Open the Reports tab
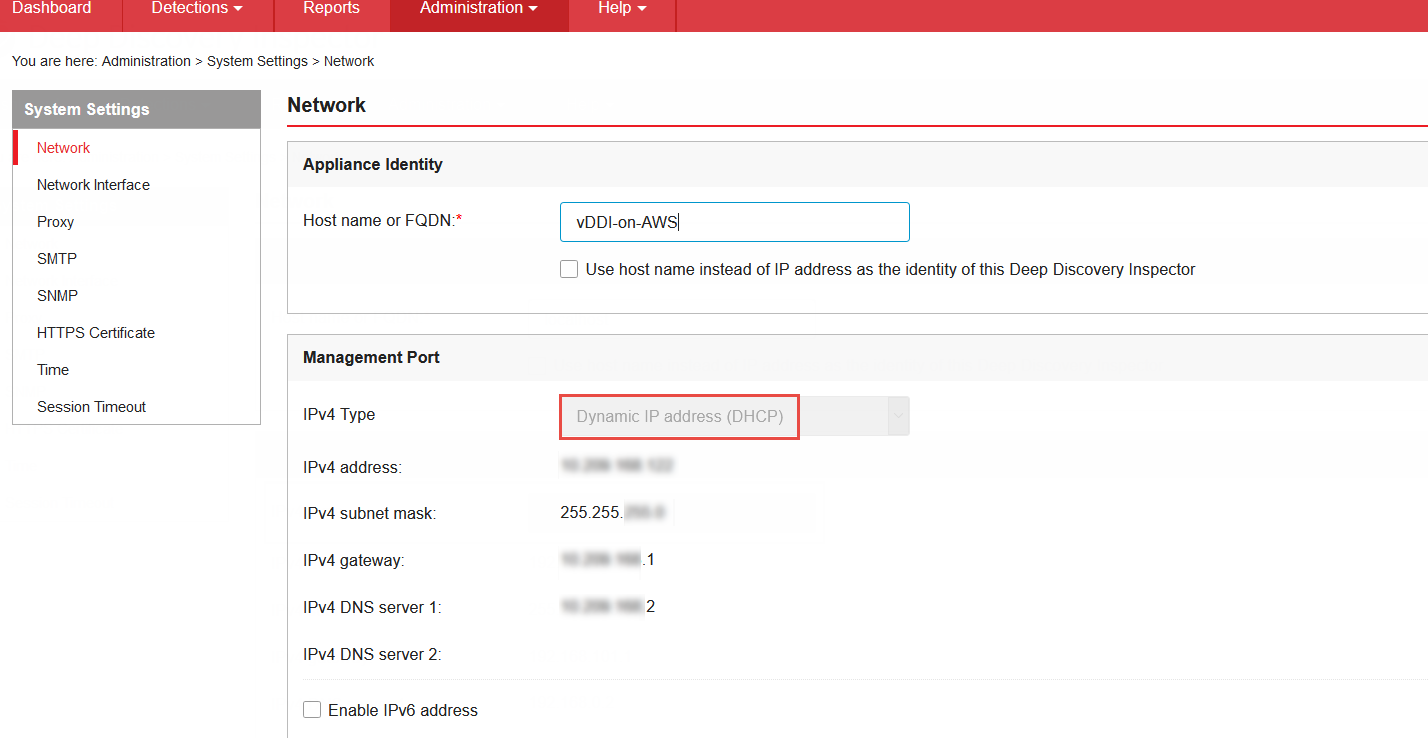The image size is (1428, 738). 331,9
